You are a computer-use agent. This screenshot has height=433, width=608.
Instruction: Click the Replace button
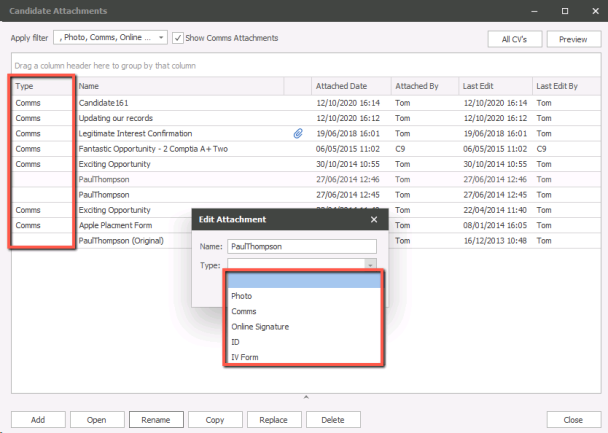coord(274,420)
